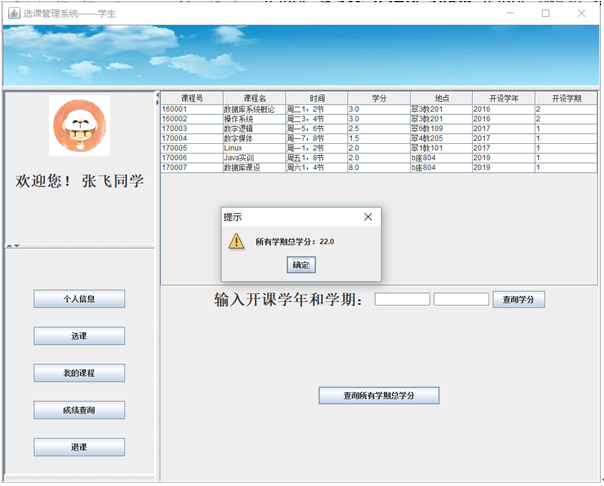Confirm the dialog with 确定
This screenshot has height=486, width=604.
coord(301,265)
